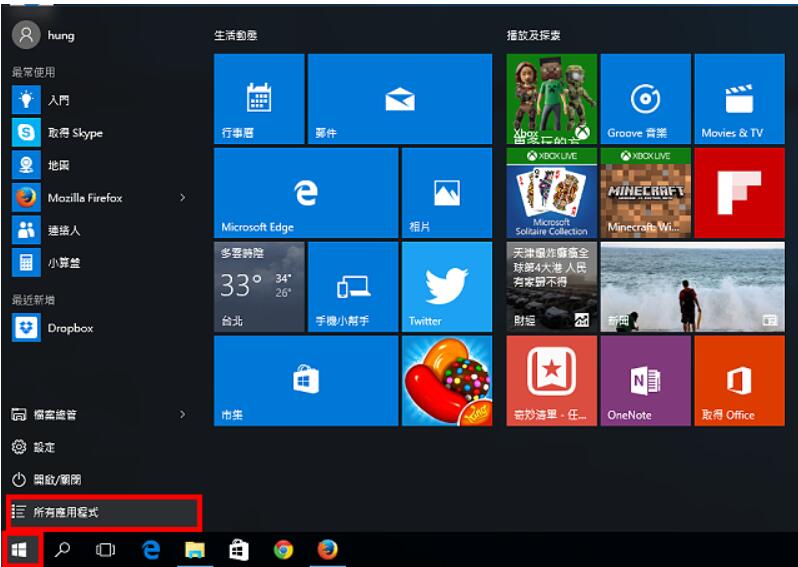Launch Edge from the taskbar
Image resolution: width=798 pixels, height=567 pixels.
[x=151, y=550]
